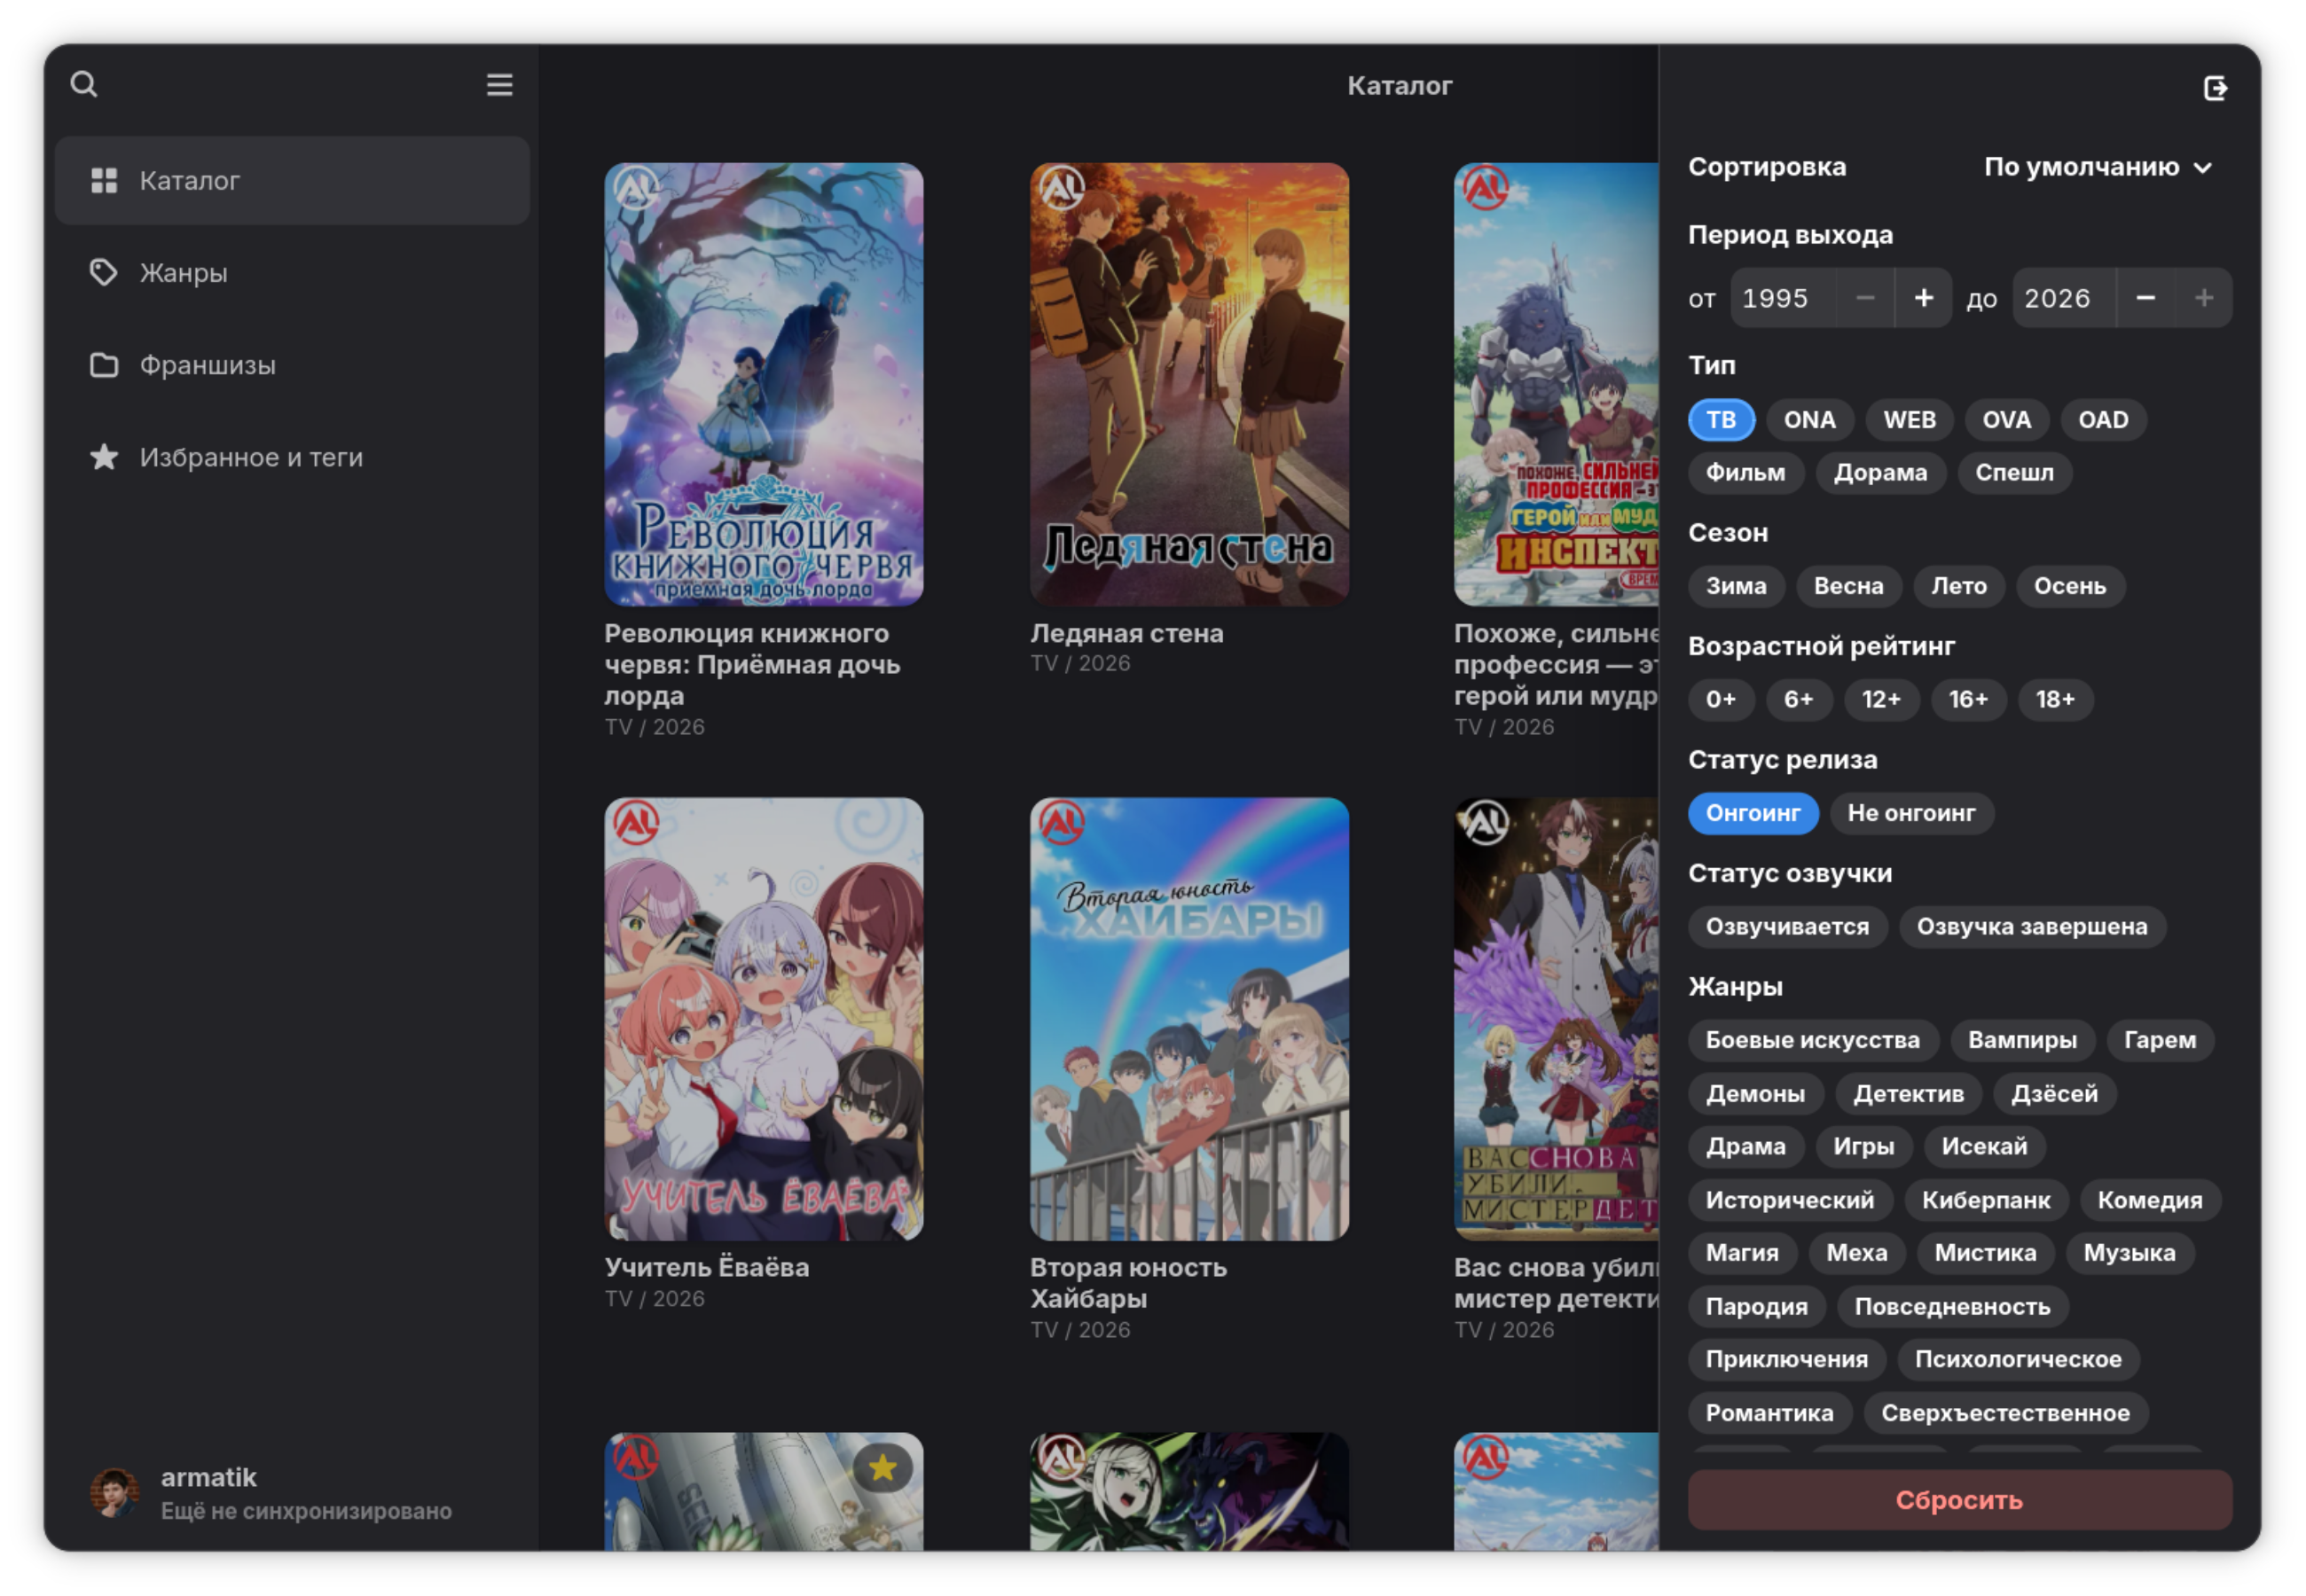Filter by Осень season
The height and width of the screenshot is (1596, 2306).
[x=2070, y=586]
